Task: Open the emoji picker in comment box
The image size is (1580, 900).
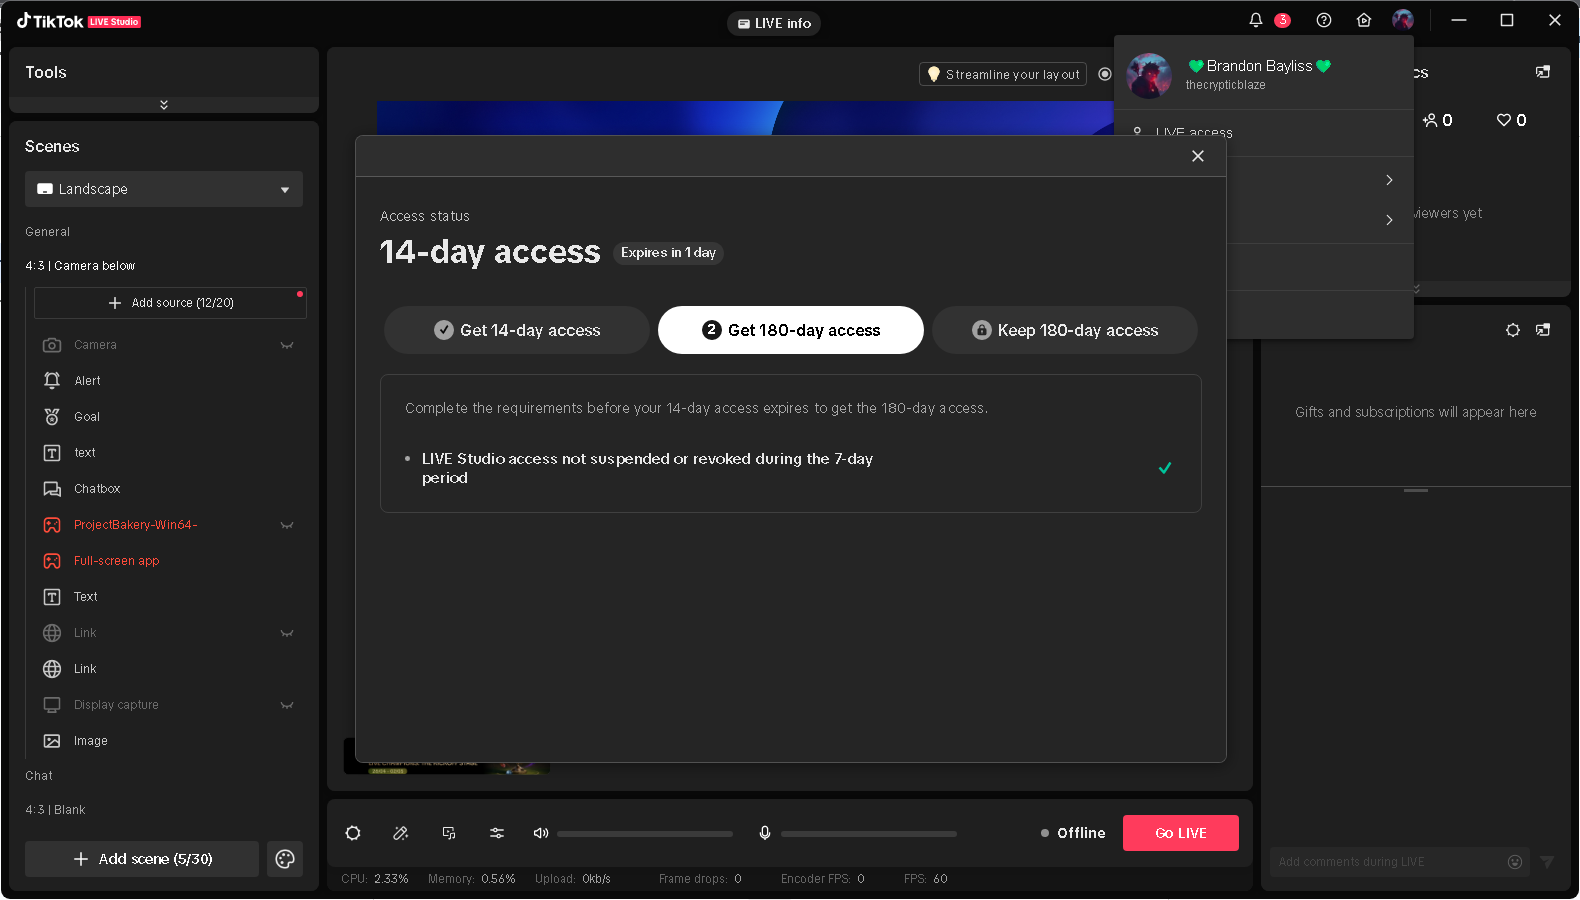Action: (x=1515, y=862)
